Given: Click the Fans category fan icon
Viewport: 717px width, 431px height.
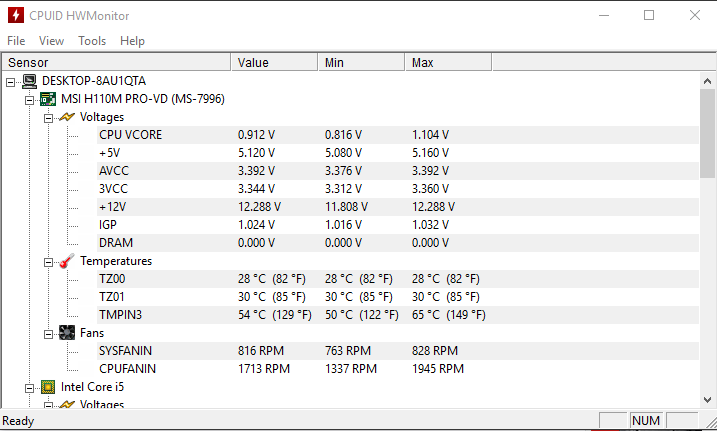Looking at the screenshot, I should point(67,333).
